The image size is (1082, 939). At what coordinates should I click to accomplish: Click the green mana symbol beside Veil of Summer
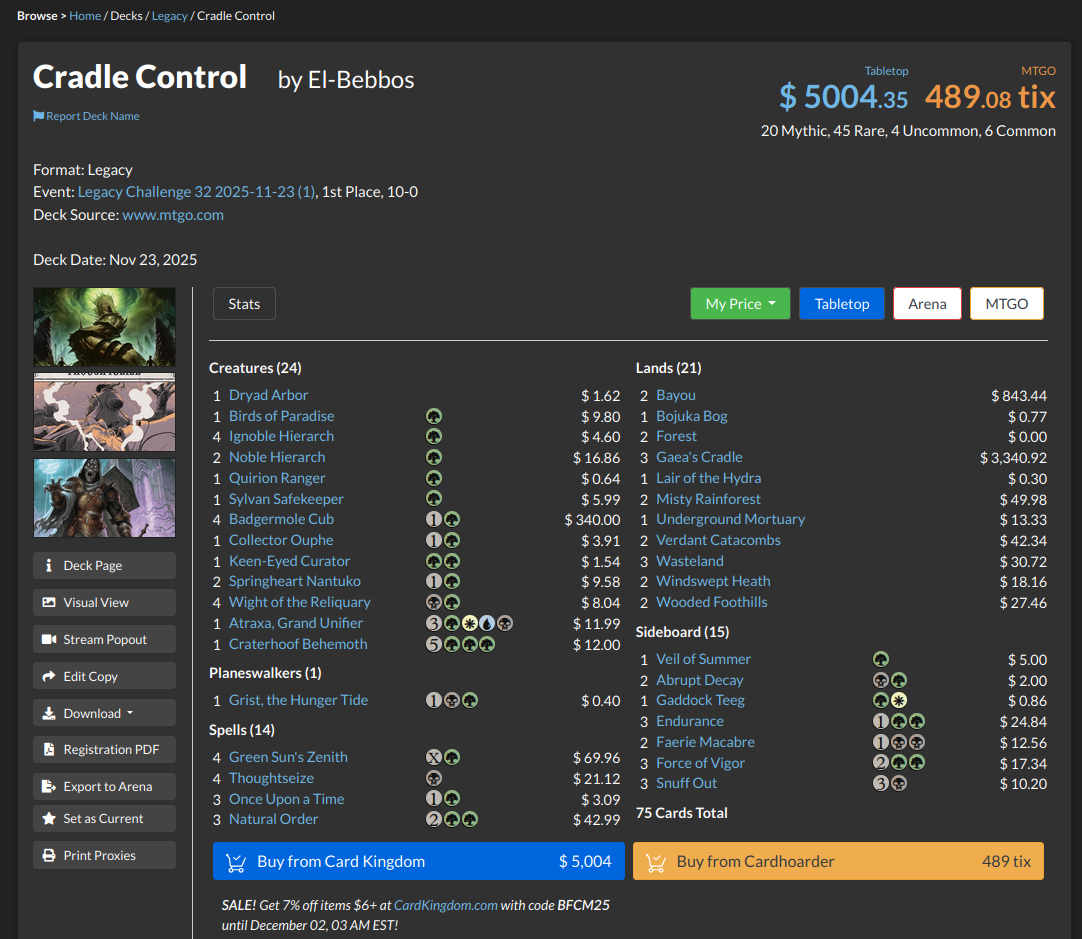click(881, 660)
